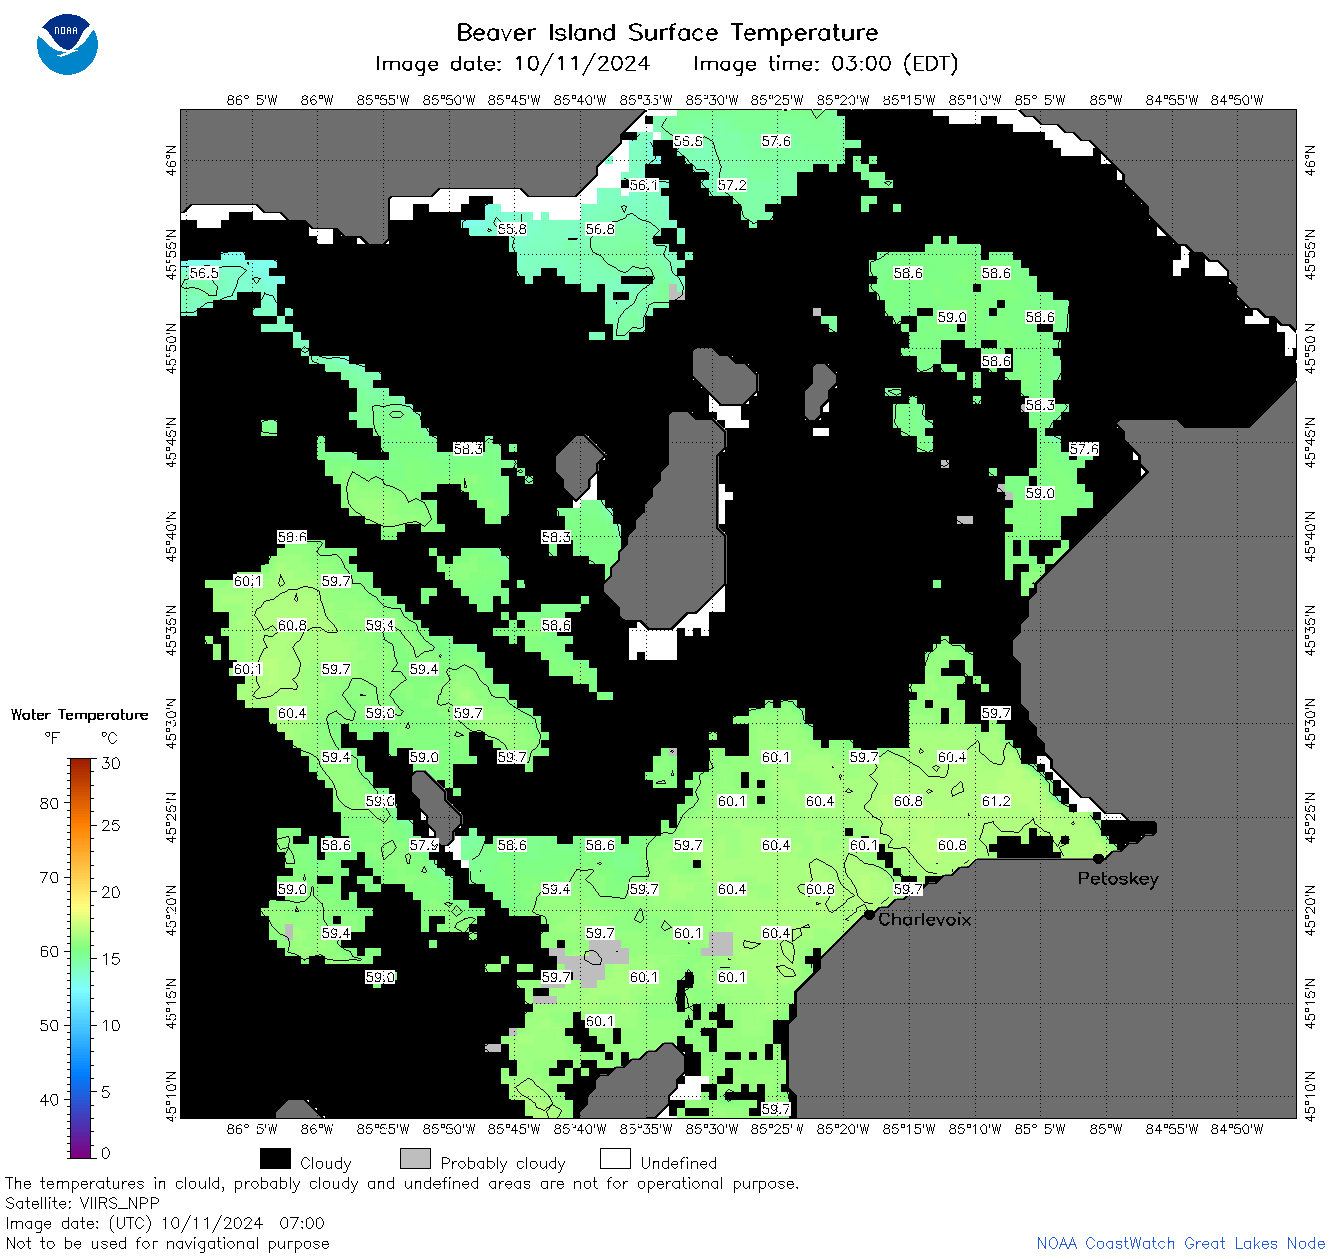Click the Probably cloudy legend label

503,1163
